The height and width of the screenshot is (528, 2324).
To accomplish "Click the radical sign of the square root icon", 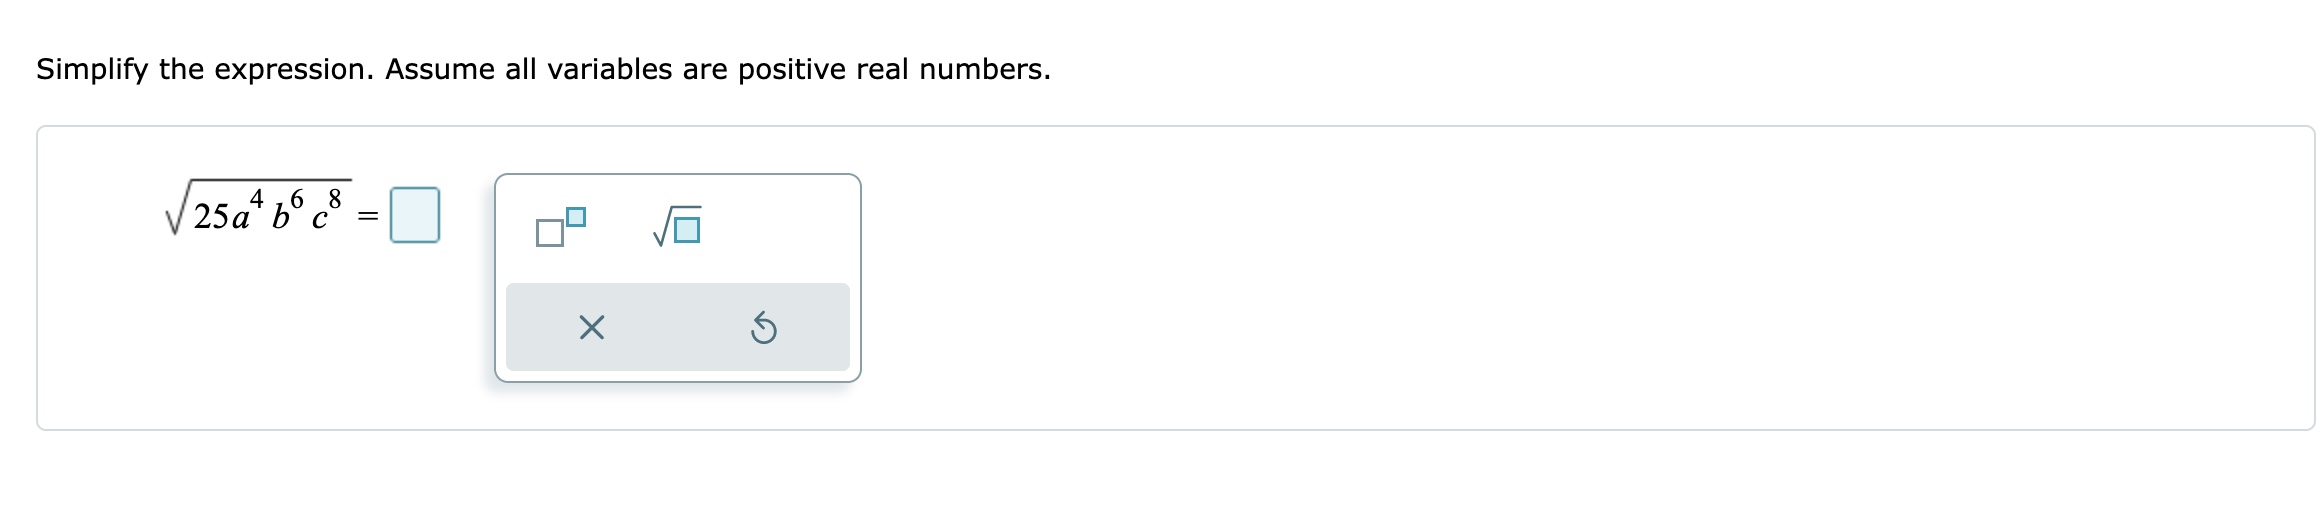I will (661, 232).
